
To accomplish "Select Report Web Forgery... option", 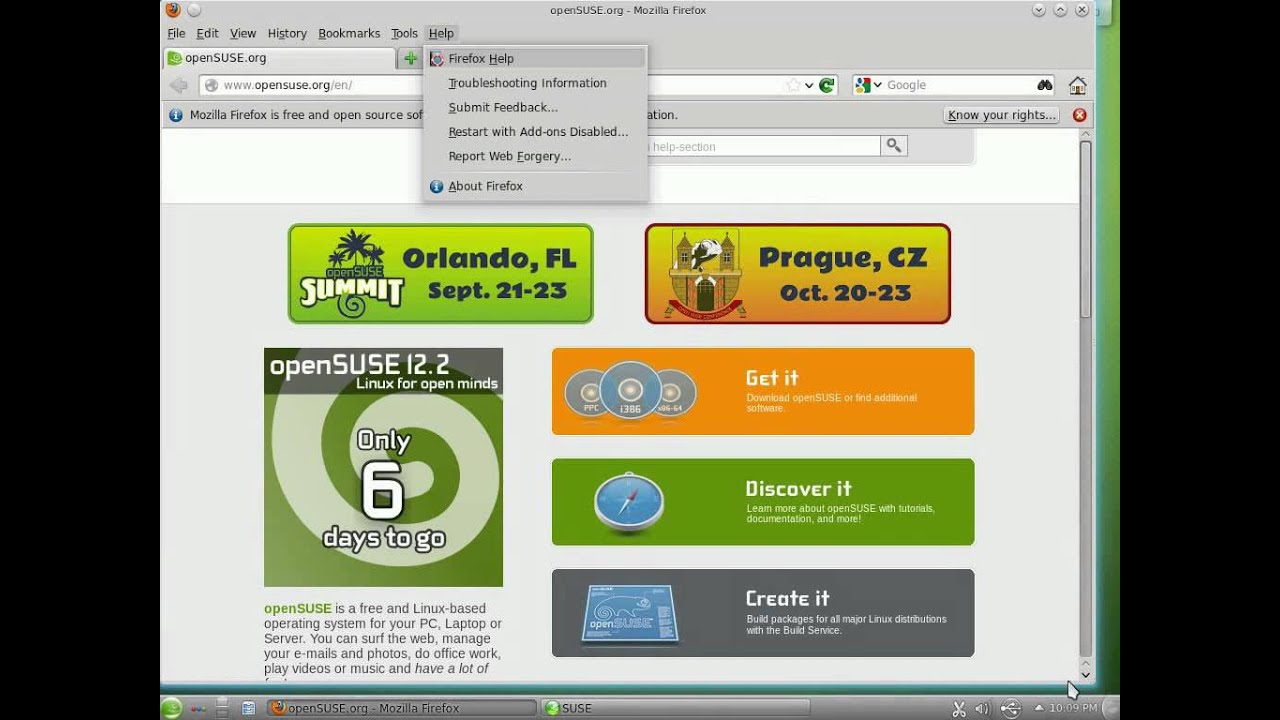I will pyautogui.click(x=535, y=156).
